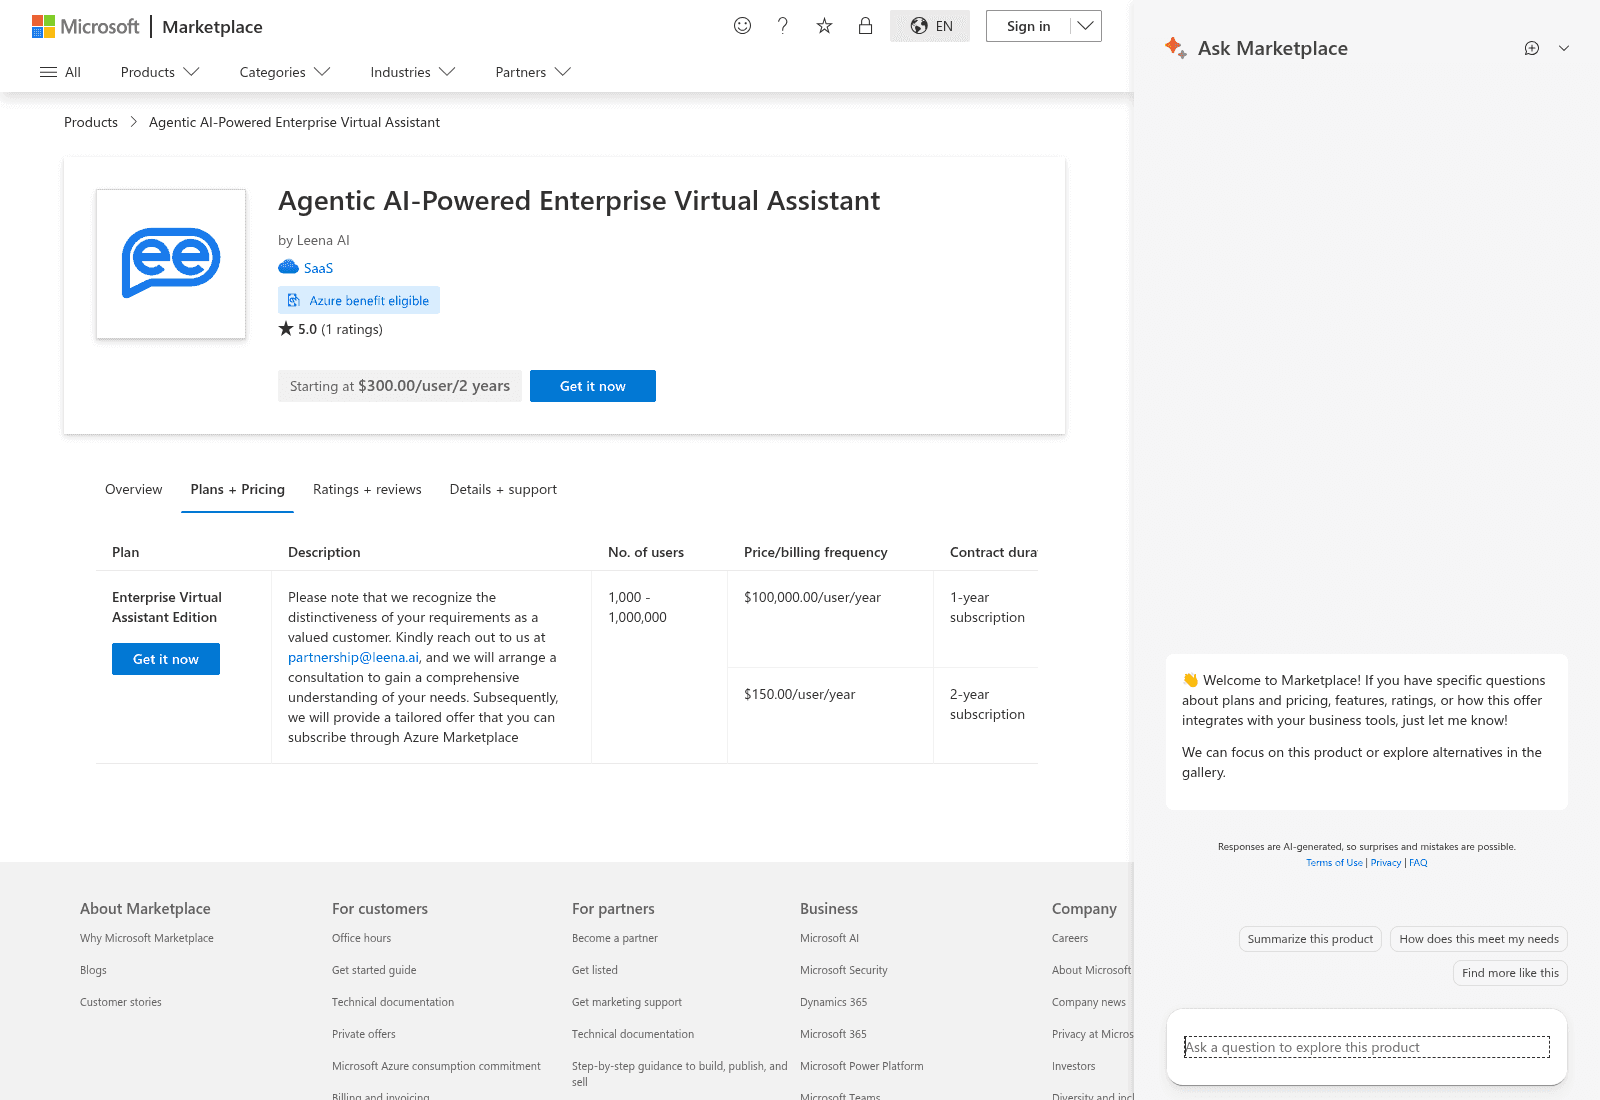Click the help question mark icon
This screenshot has height=1100, width=1600.
[x=783, y=26]
